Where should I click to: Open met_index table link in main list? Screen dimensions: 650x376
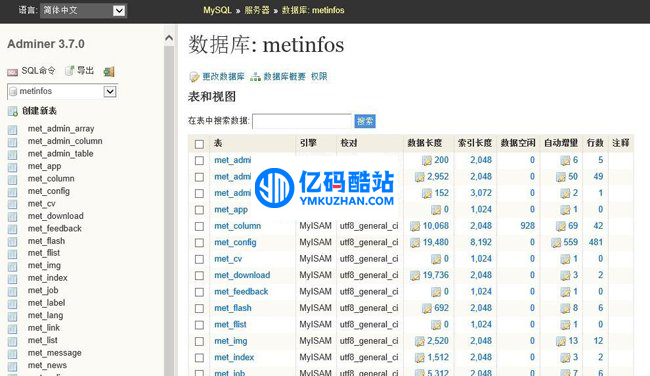click(x=234, y=357)
